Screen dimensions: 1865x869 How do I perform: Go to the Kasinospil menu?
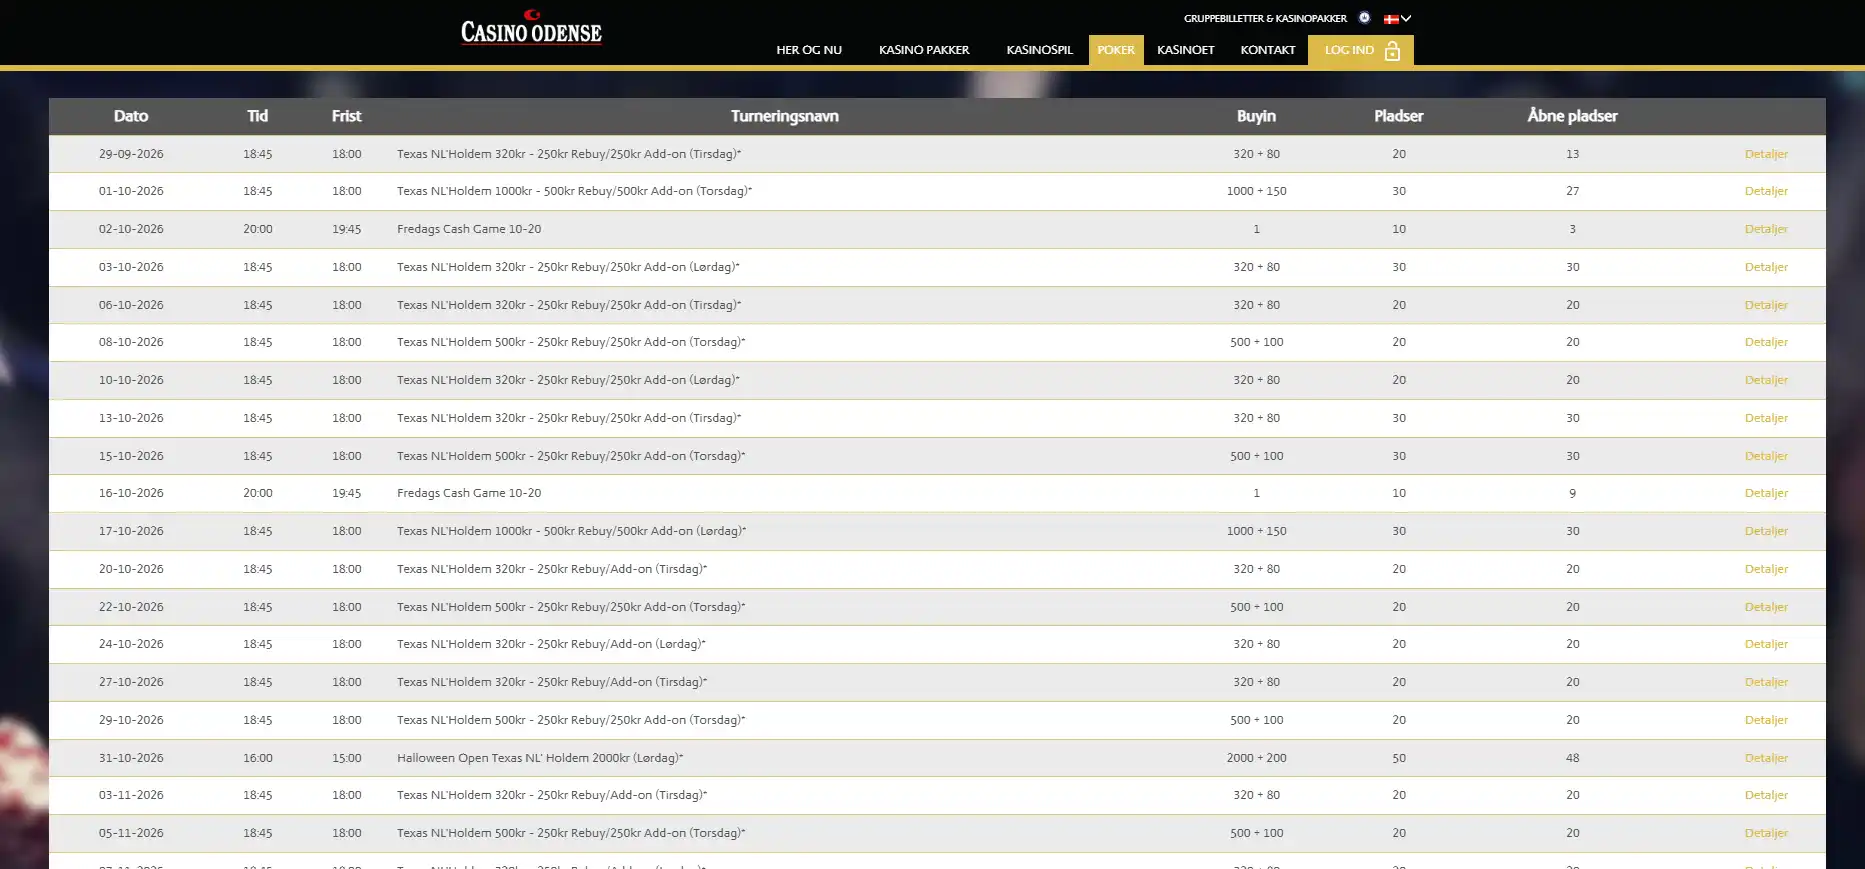pos(1039,50)
